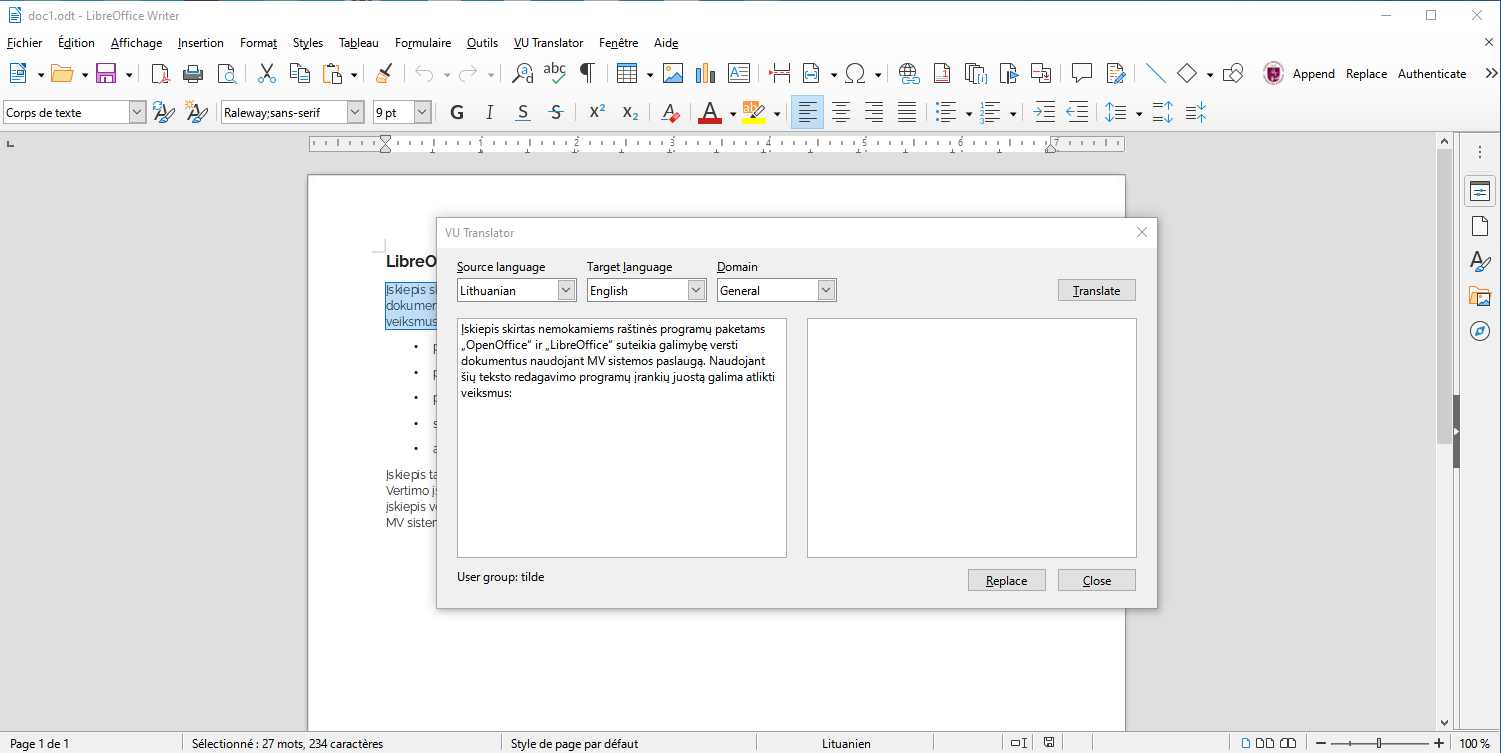Open the Tableau menu
The width and height of the screenshot is (1501, 753).
(x=359, y=43)
